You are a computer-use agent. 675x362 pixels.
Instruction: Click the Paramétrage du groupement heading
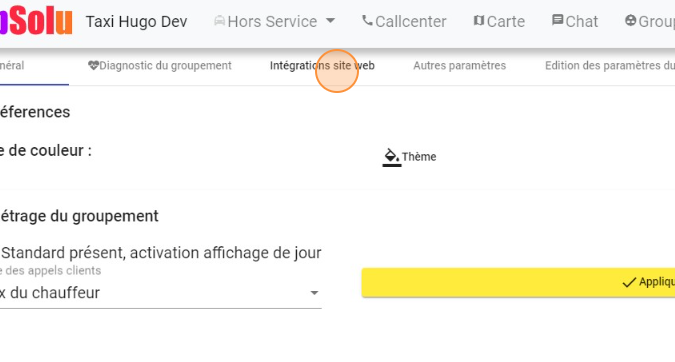(x=79, y=216)
